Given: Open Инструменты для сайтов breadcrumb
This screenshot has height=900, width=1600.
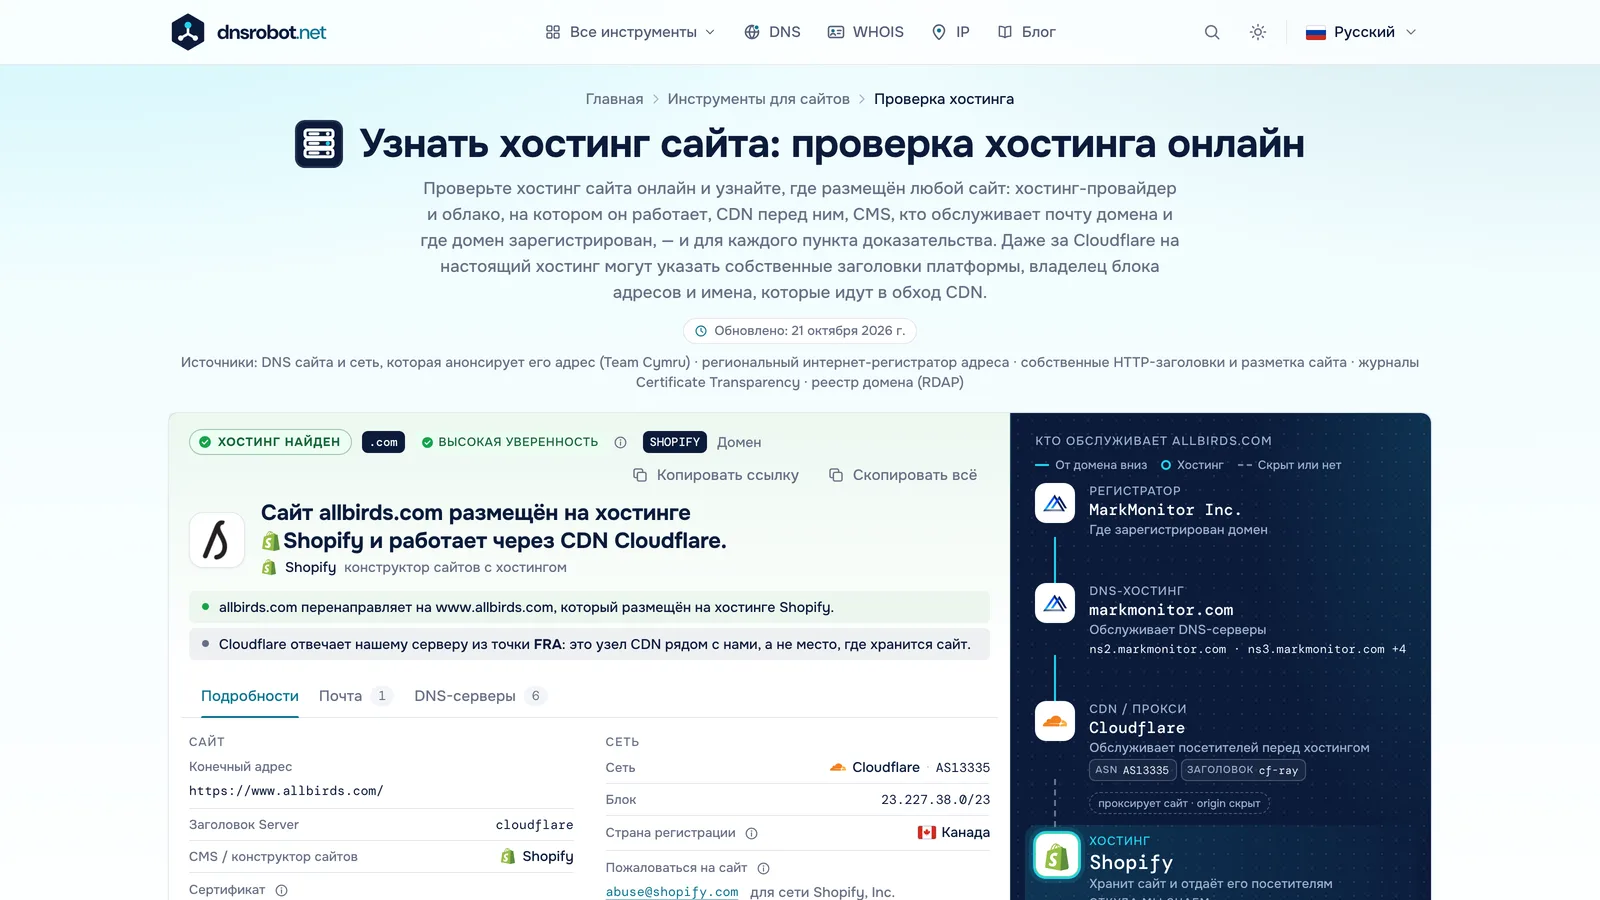Looking at the screenshot, I should coord(758,99).
